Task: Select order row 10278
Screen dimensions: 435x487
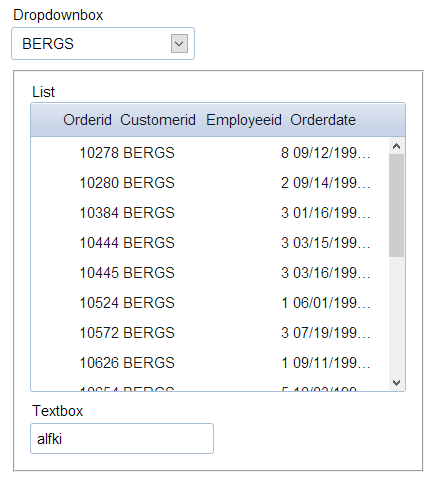Action: [210, 153]
